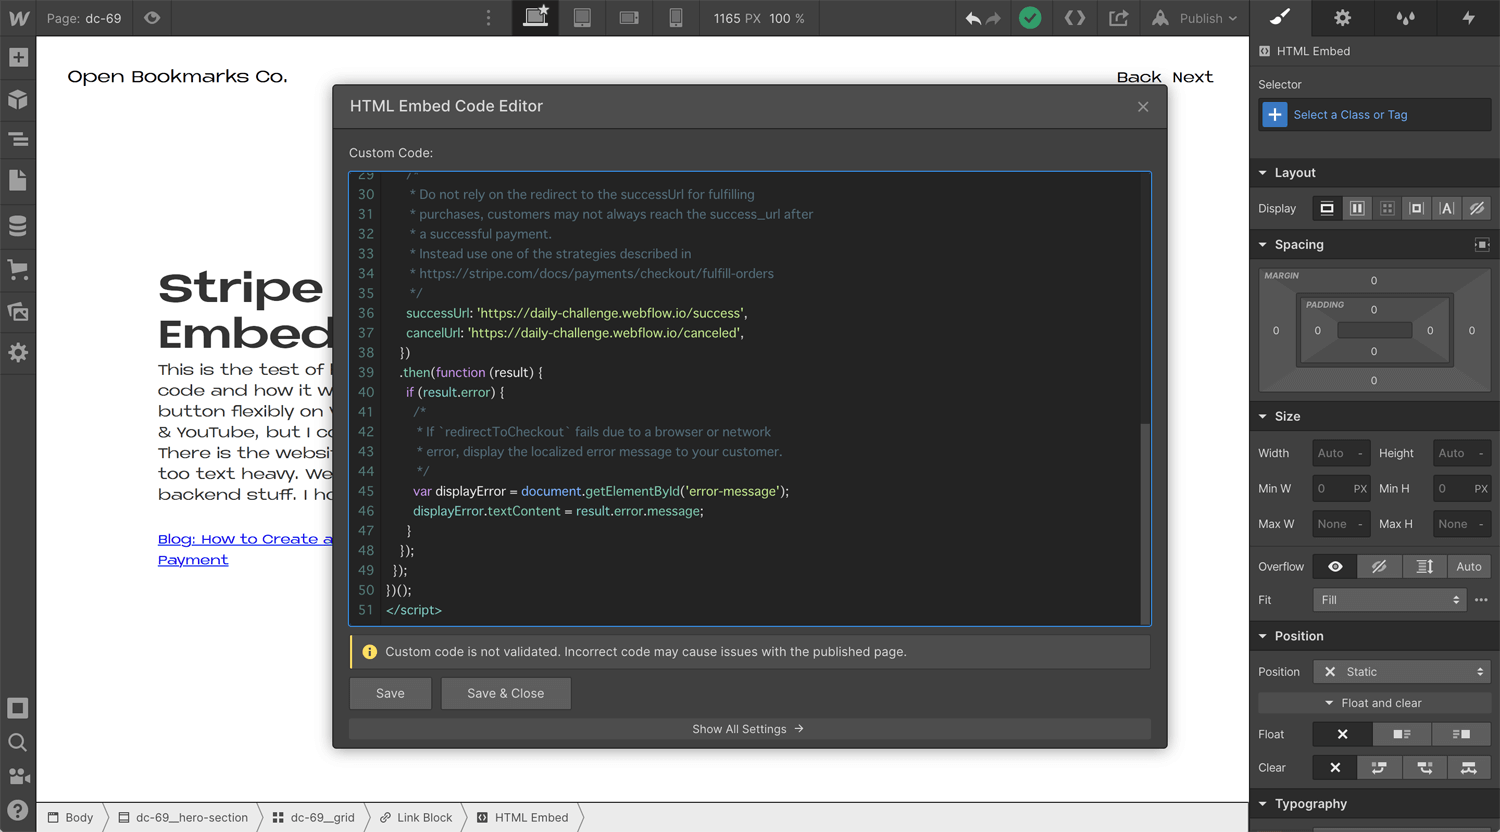Open video tutorials icon in left sidebar
Image resolution: width=1500 pixels, height=832 pixels.
pyautogui.click(x=18, y=777)
